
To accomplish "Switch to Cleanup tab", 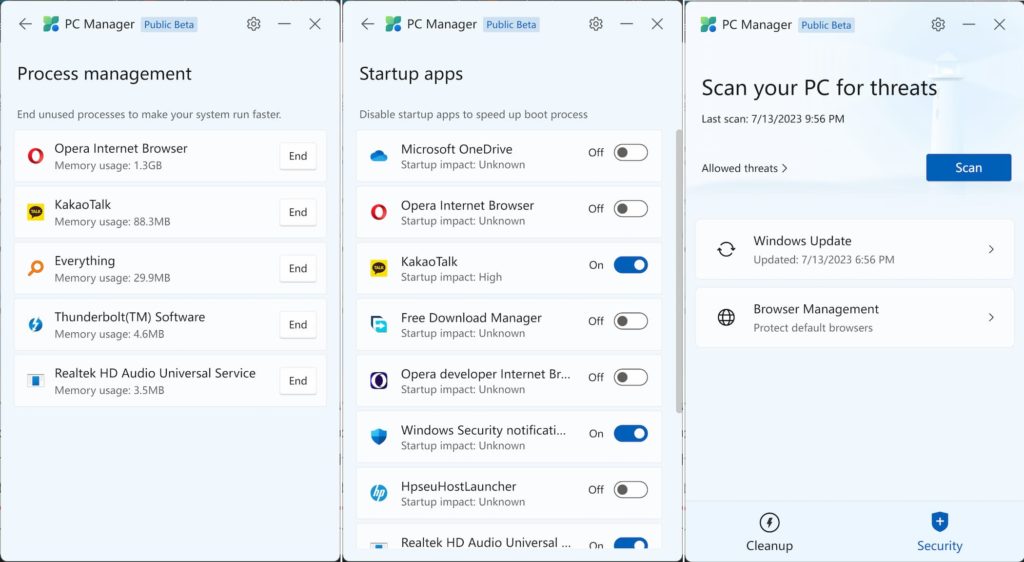I will [769, 533].
